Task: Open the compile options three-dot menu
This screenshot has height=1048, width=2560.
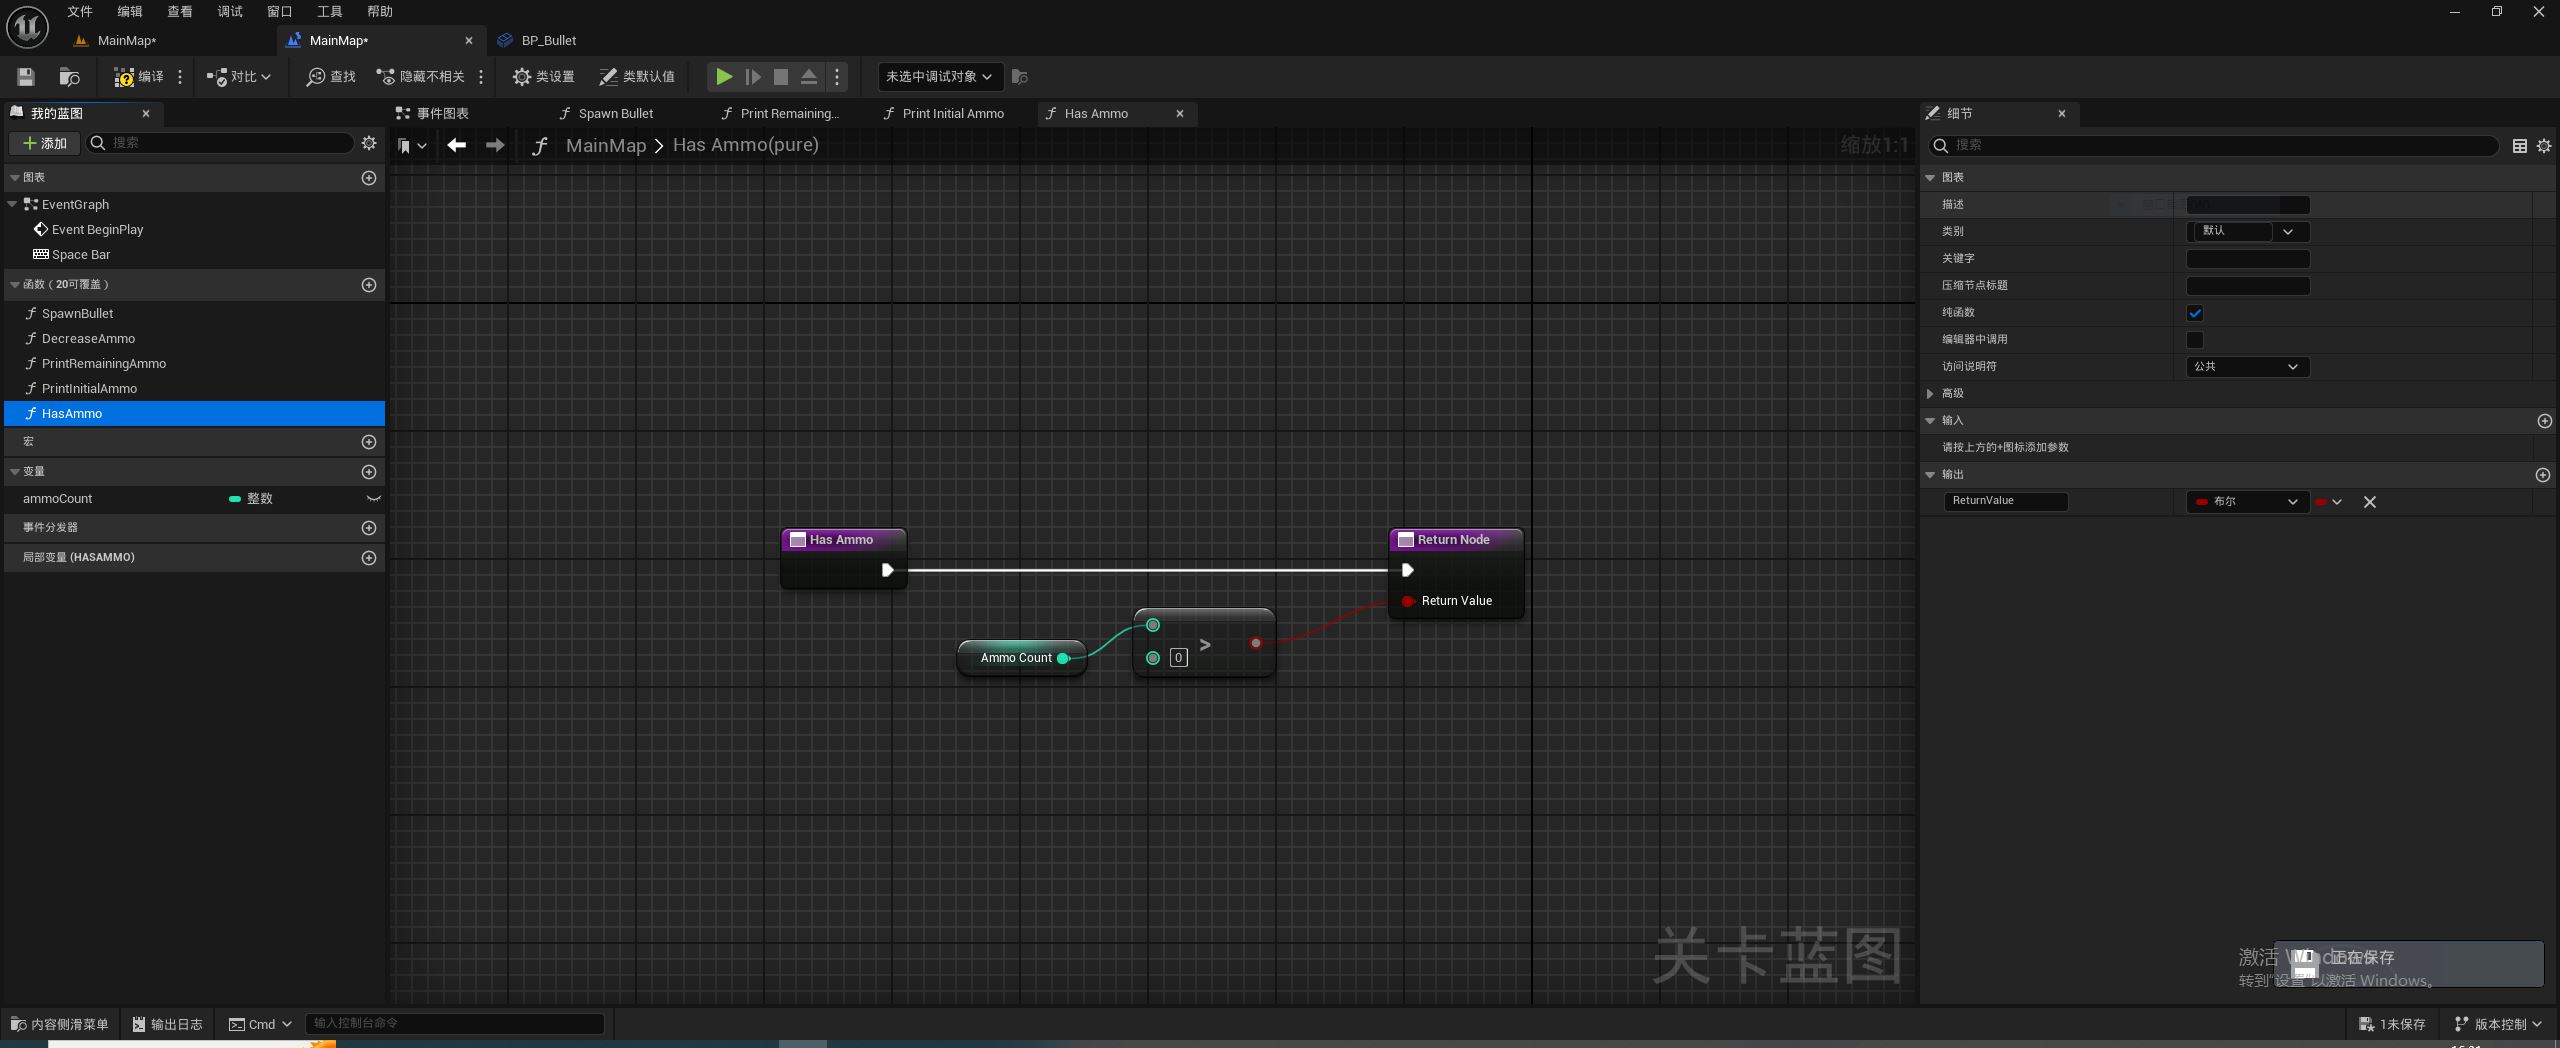Action: click(180, 77)
